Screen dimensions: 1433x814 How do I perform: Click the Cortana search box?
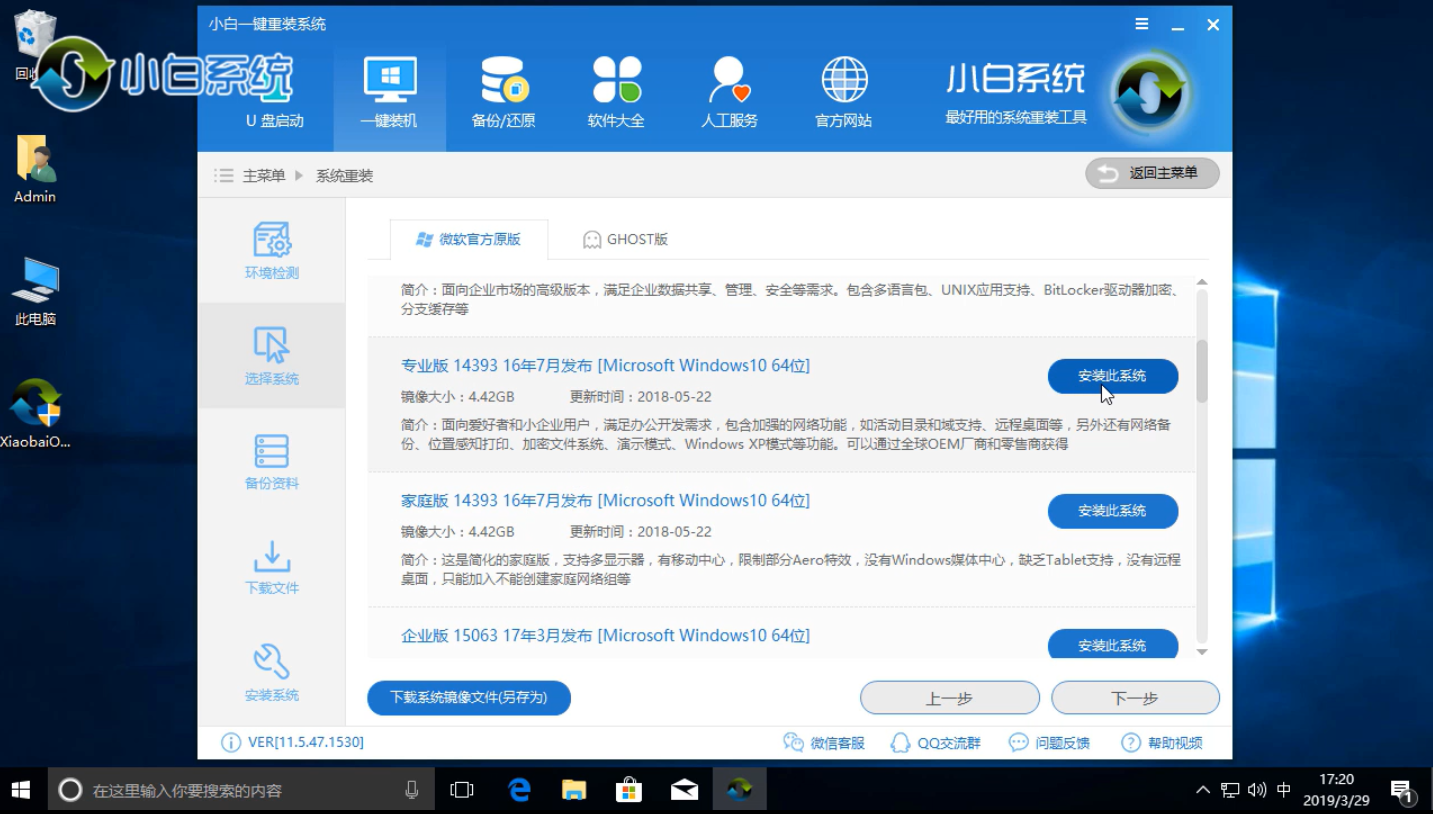[x=241, y=790]
